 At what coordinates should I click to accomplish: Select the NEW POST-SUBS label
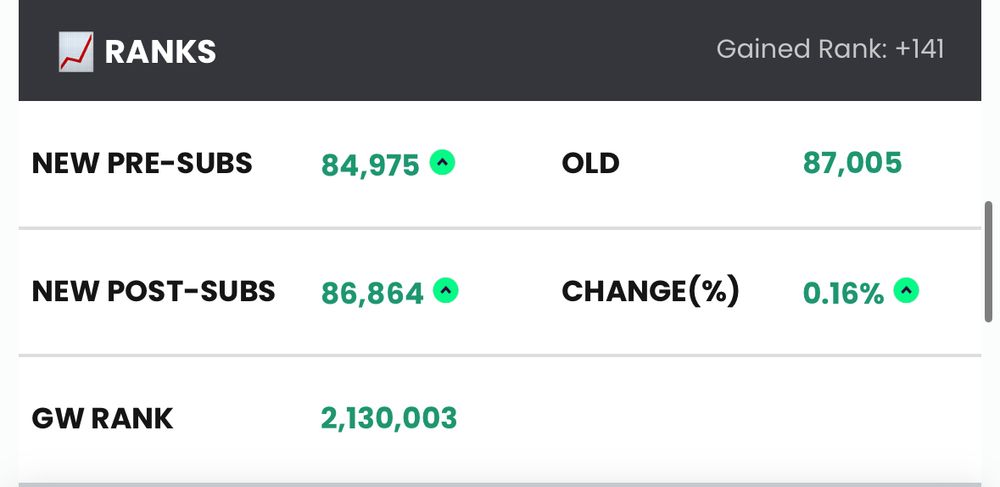(153, 292)
